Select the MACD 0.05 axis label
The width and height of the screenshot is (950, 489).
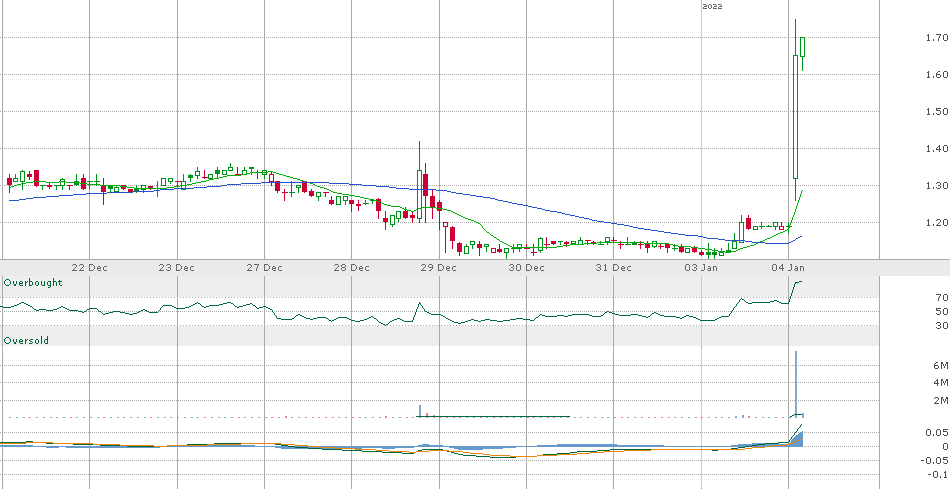(x=937, y=432)
